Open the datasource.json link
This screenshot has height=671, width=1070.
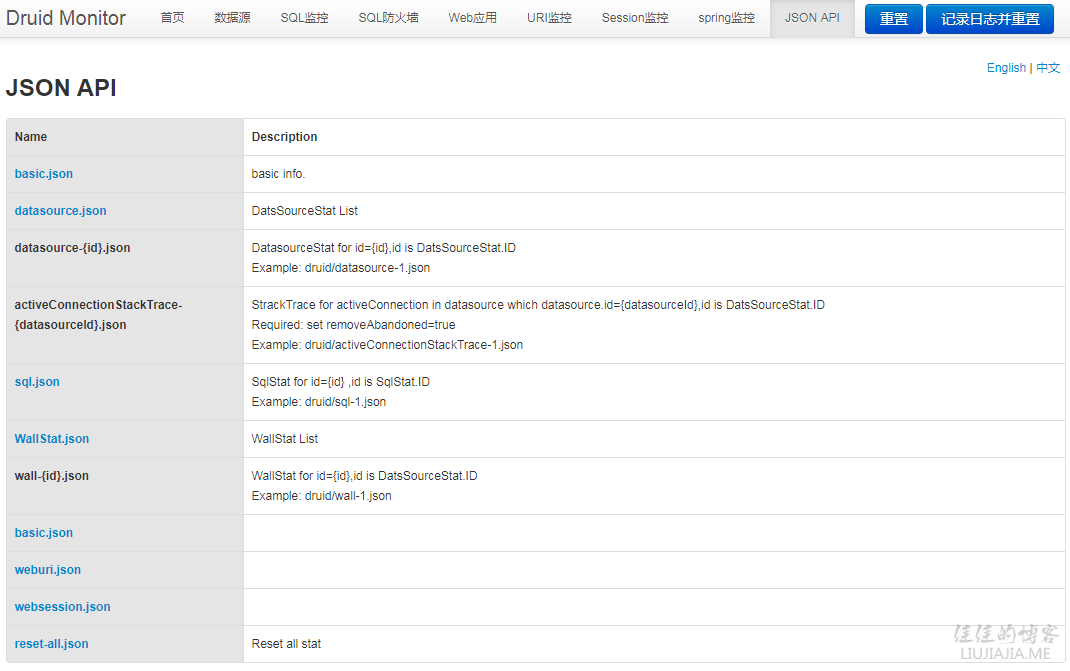(60, 211)
